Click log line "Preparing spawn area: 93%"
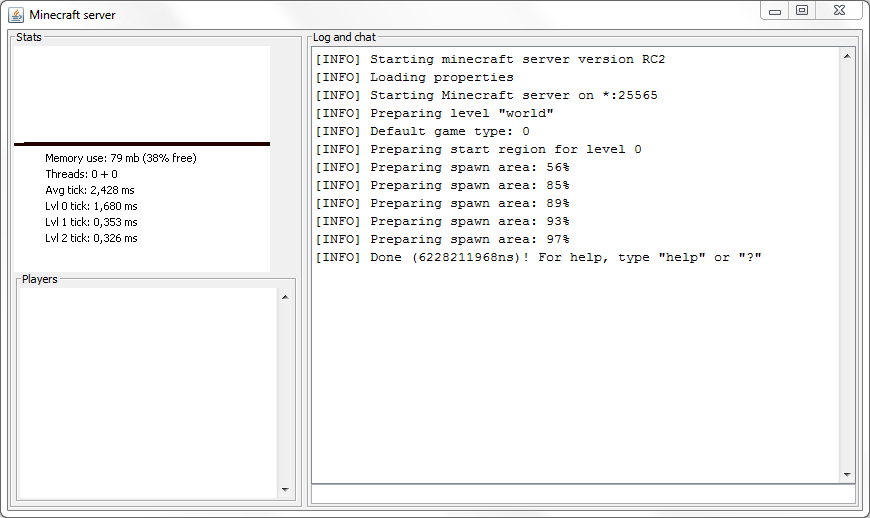Screen dimensions: 870x518 [x=442, y=221]
